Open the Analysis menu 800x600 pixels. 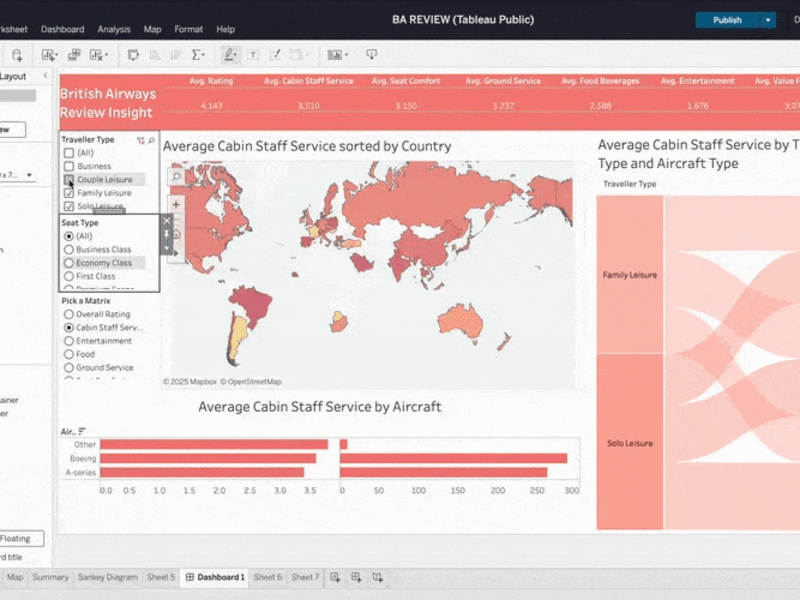pos(114,29)
